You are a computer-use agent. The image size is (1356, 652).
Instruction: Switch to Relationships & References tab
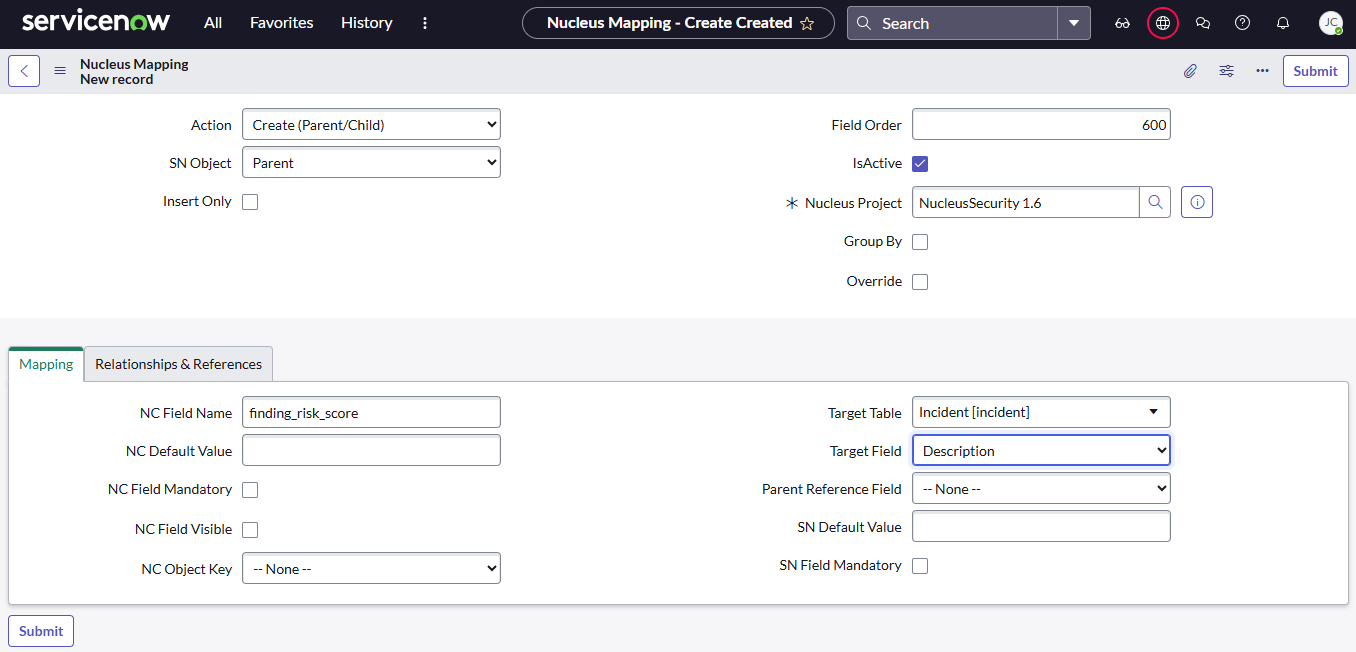click(x=178, y=364)
